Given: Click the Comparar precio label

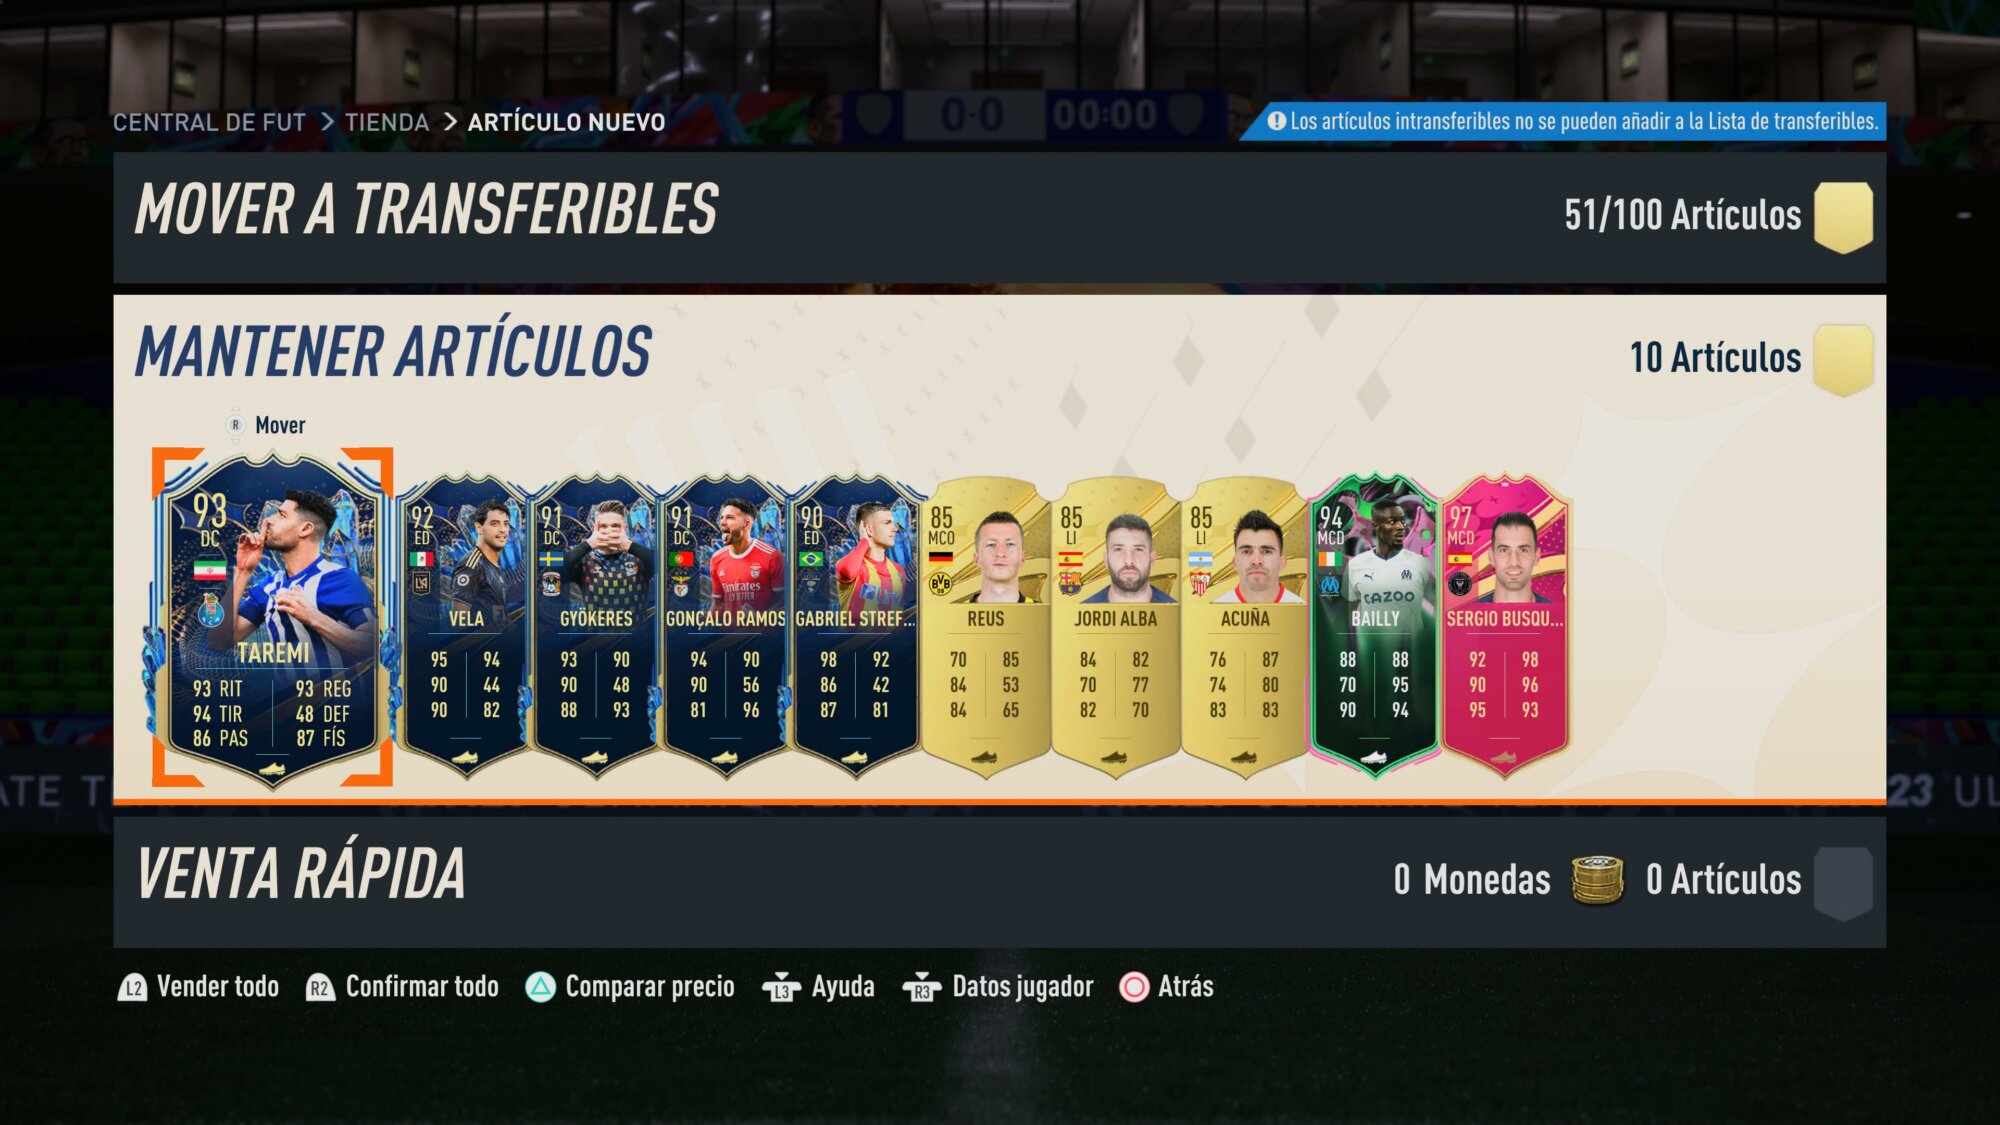Looking at the screenshot, I should (650, 987).
